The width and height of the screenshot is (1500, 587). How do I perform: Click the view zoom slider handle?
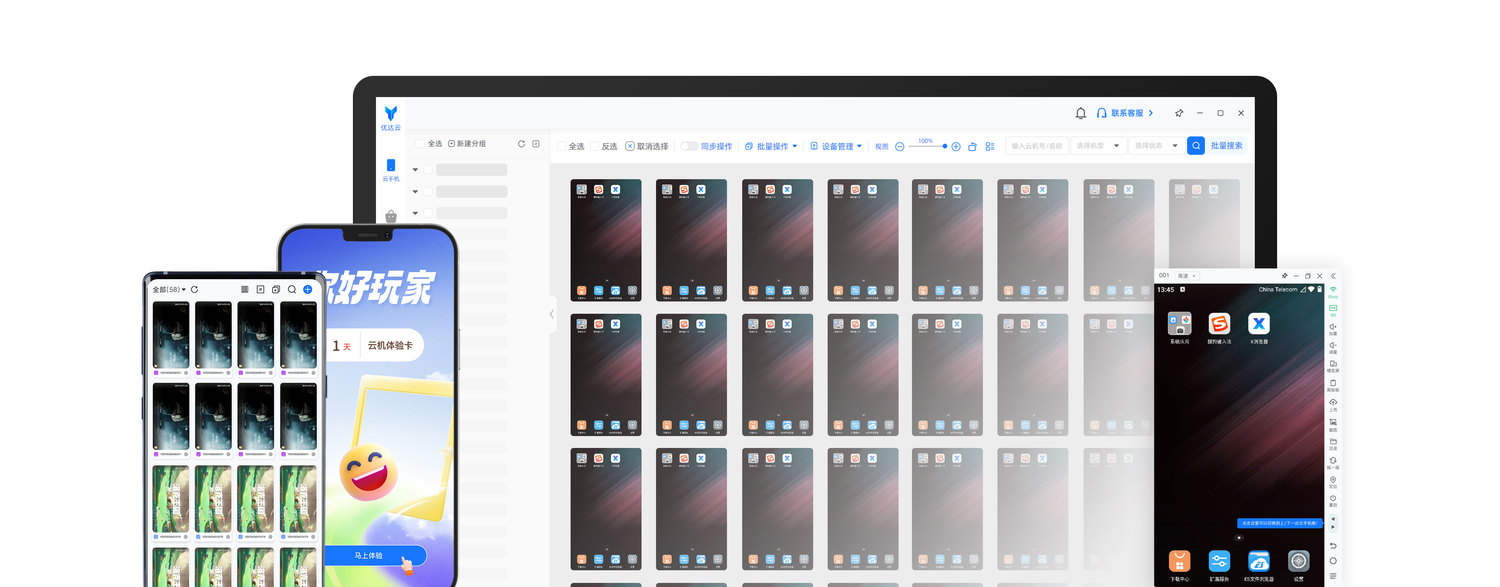pos(944,146)
